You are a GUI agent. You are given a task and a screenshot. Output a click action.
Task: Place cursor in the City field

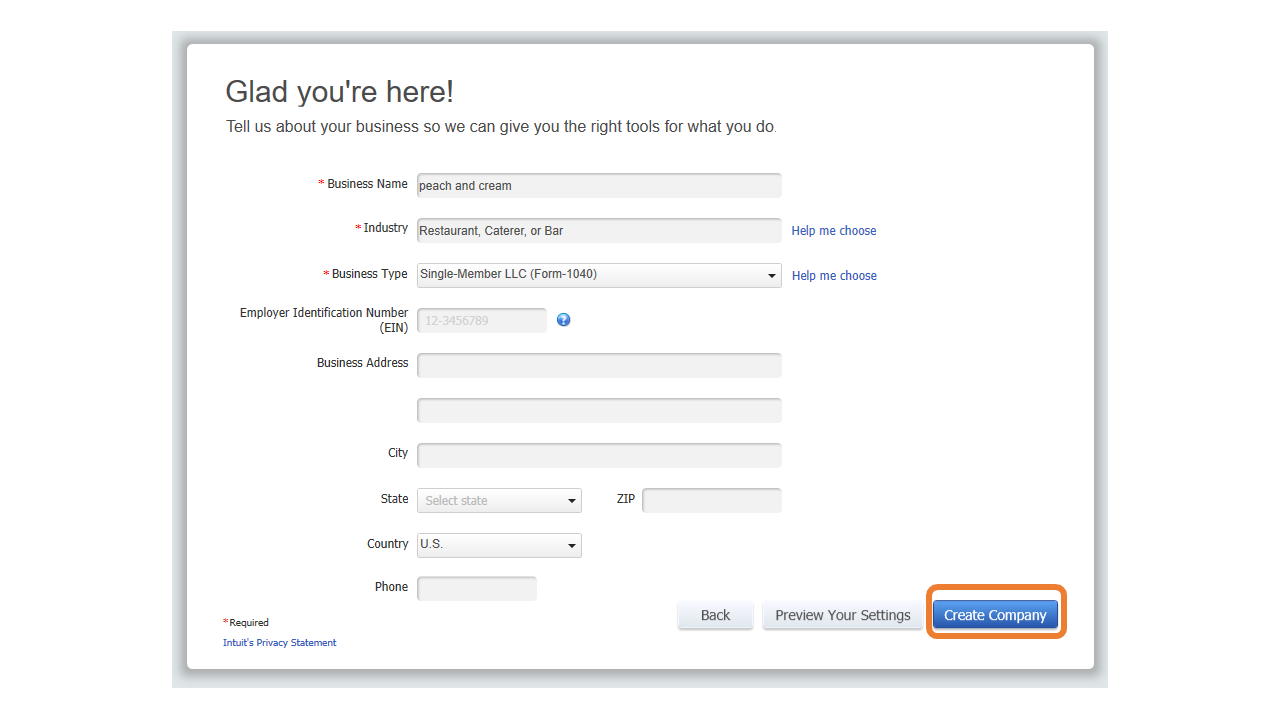point(598,455)
